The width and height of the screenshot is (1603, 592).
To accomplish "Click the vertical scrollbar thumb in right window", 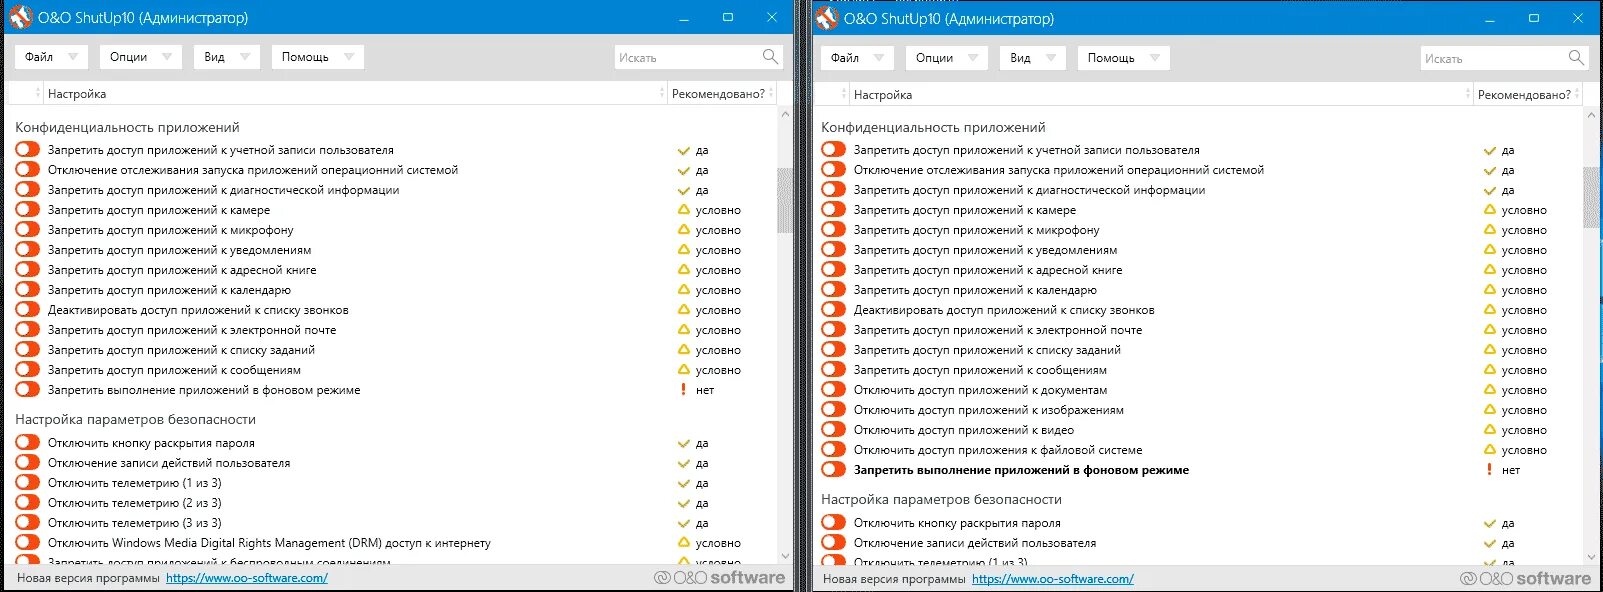I will pyautogui.click(x=1591, y=198).
